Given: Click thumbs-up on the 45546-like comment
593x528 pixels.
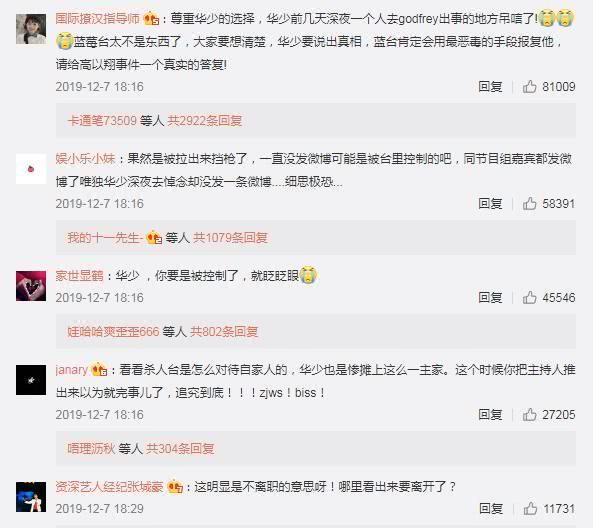Looking at the screenshot, I should (529, 298).
